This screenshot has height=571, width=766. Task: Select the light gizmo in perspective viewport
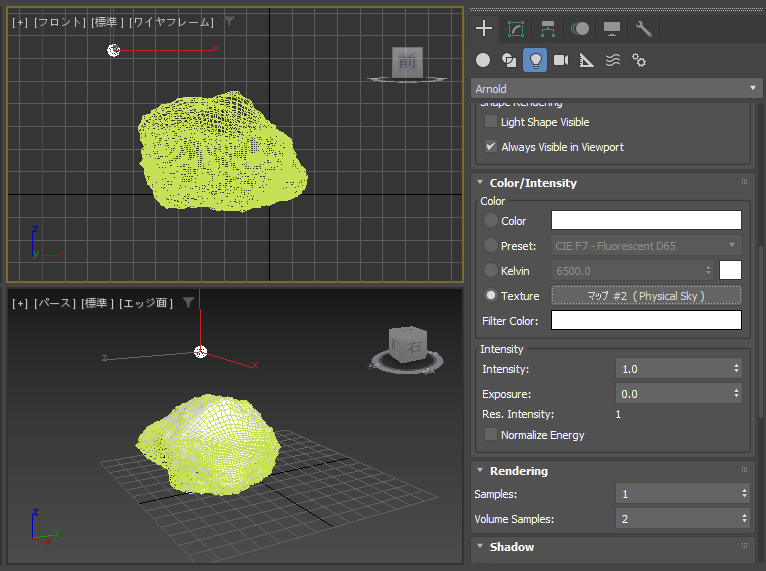tap(200, 352)
